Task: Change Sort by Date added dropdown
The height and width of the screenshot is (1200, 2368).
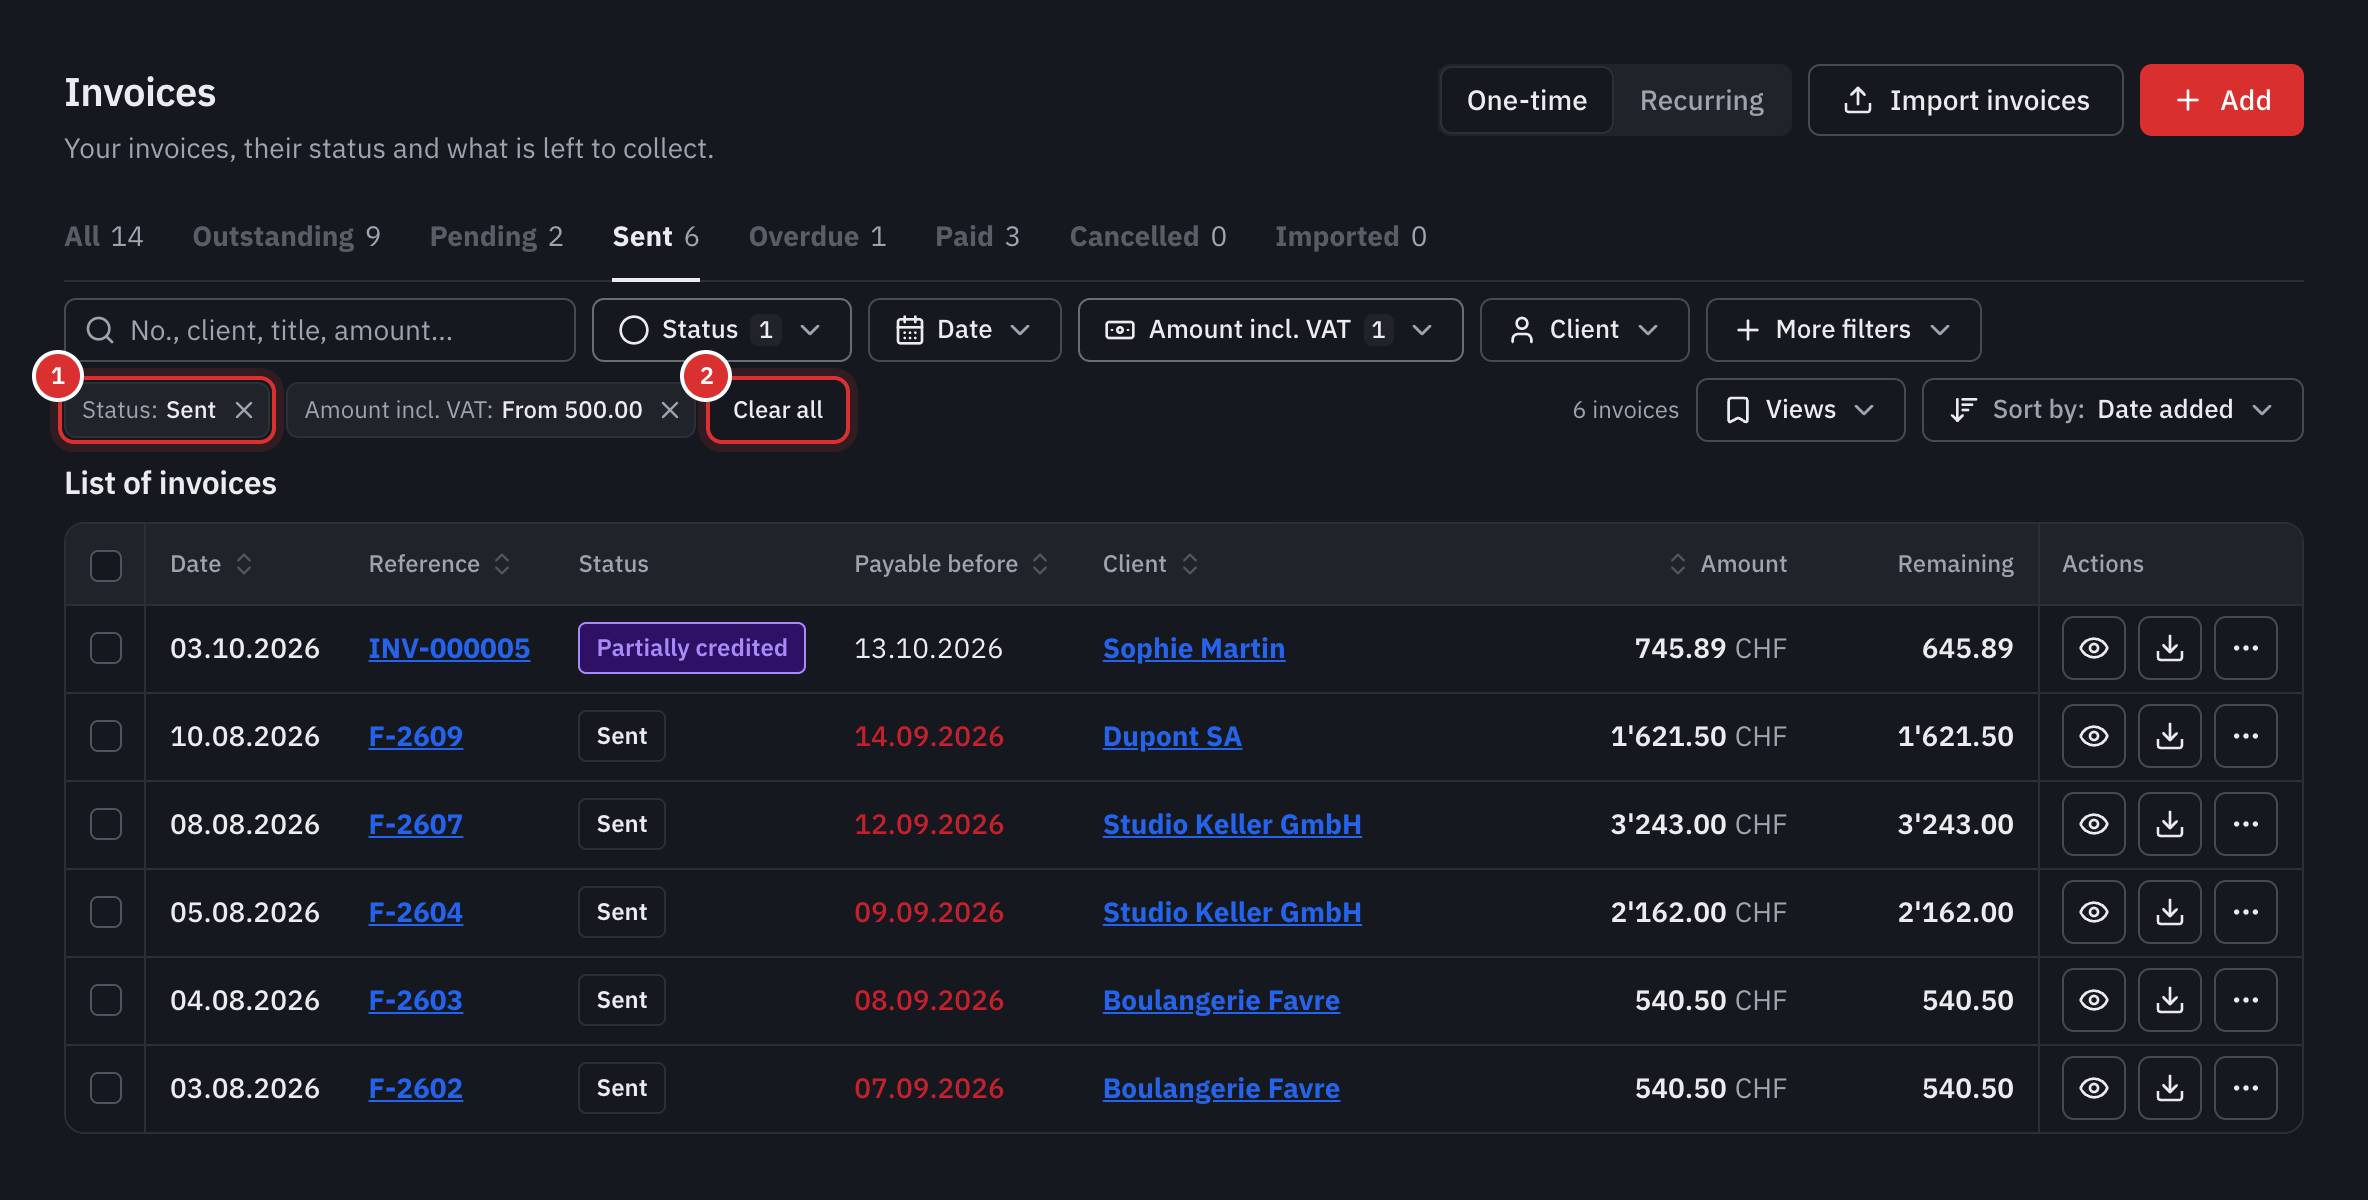Action: click(x=2112, y=410)
